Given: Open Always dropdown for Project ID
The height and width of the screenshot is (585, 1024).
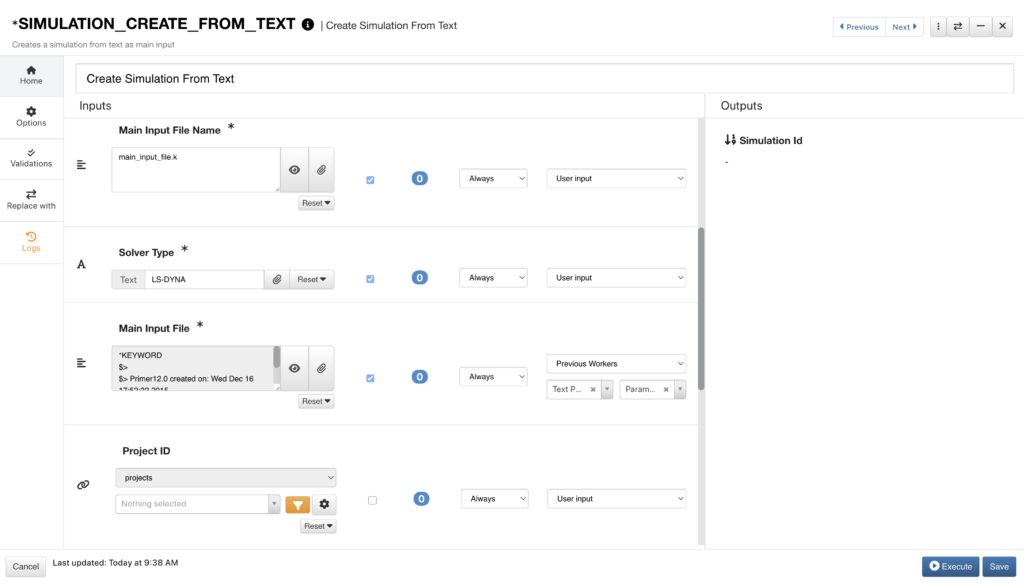Looking at the screenshot, I should (x=494, y=499).
